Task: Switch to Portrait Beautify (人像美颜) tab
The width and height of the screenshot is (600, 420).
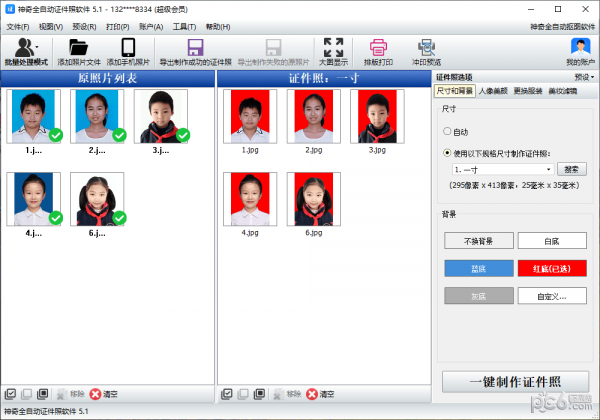Action: [494, 91]
